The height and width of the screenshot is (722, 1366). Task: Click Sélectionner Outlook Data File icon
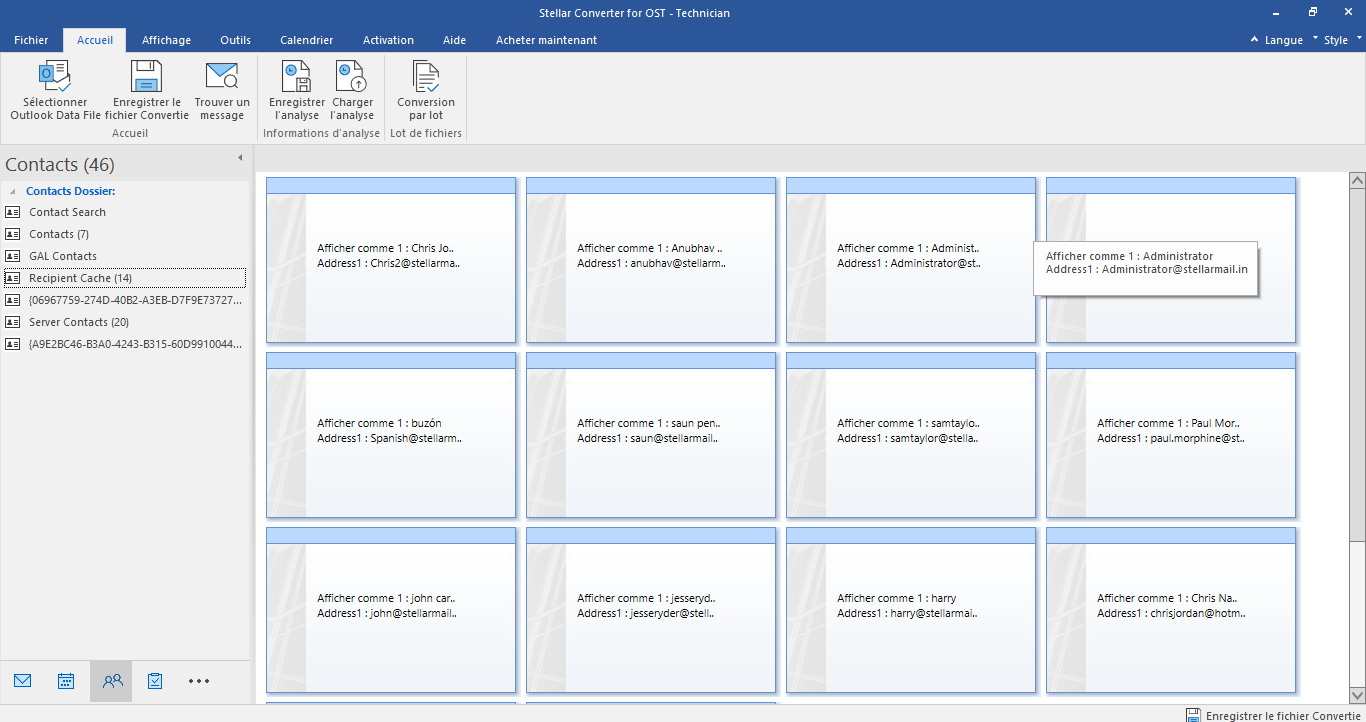point(55,77)
